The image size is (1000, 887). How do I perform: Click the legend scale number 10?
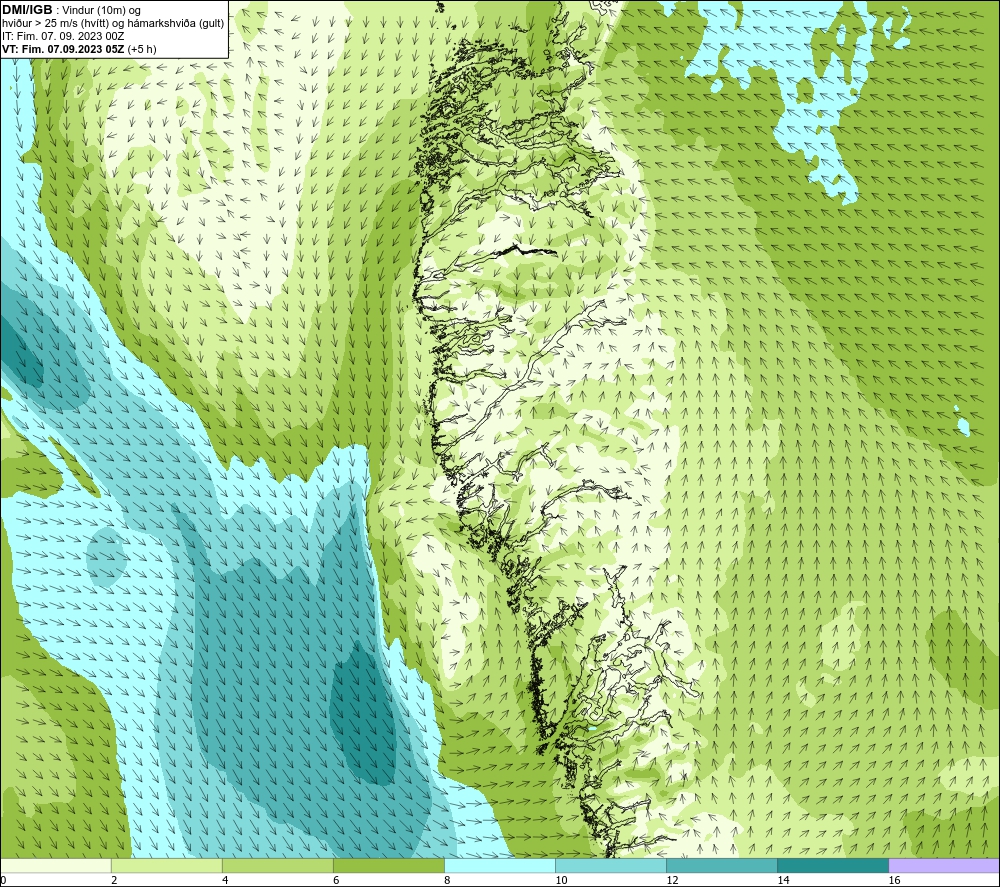click(x=561, y=880)
